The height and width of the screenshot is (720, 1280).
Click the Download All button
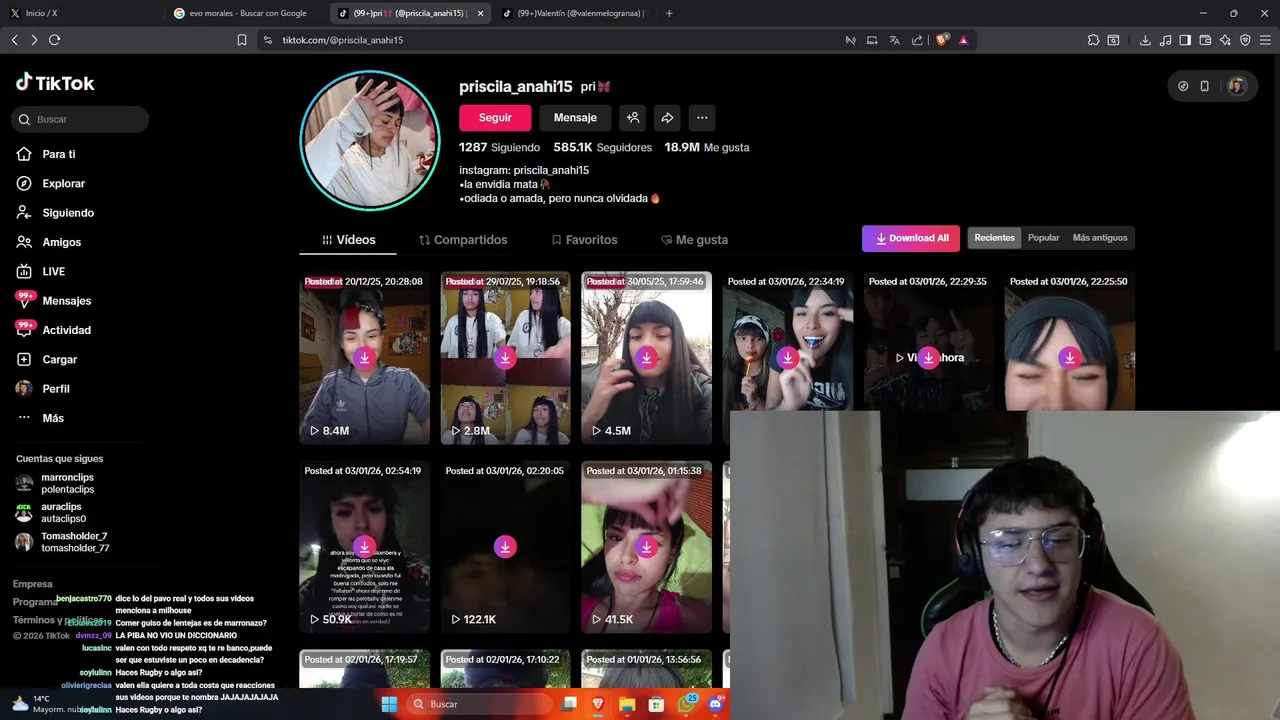tap(911, 238)
